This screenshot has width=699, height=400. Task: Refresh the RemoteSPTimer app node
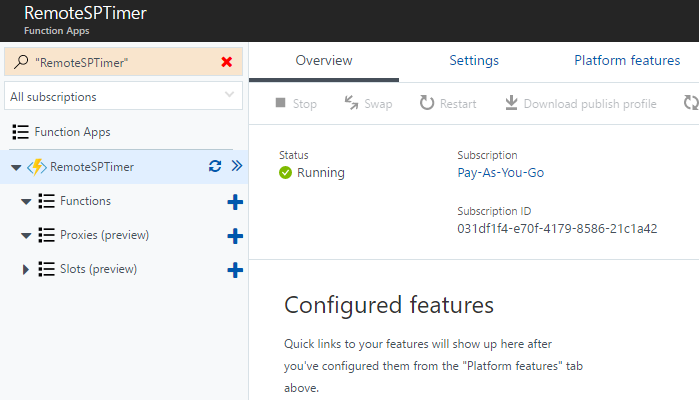pos(215,166)
